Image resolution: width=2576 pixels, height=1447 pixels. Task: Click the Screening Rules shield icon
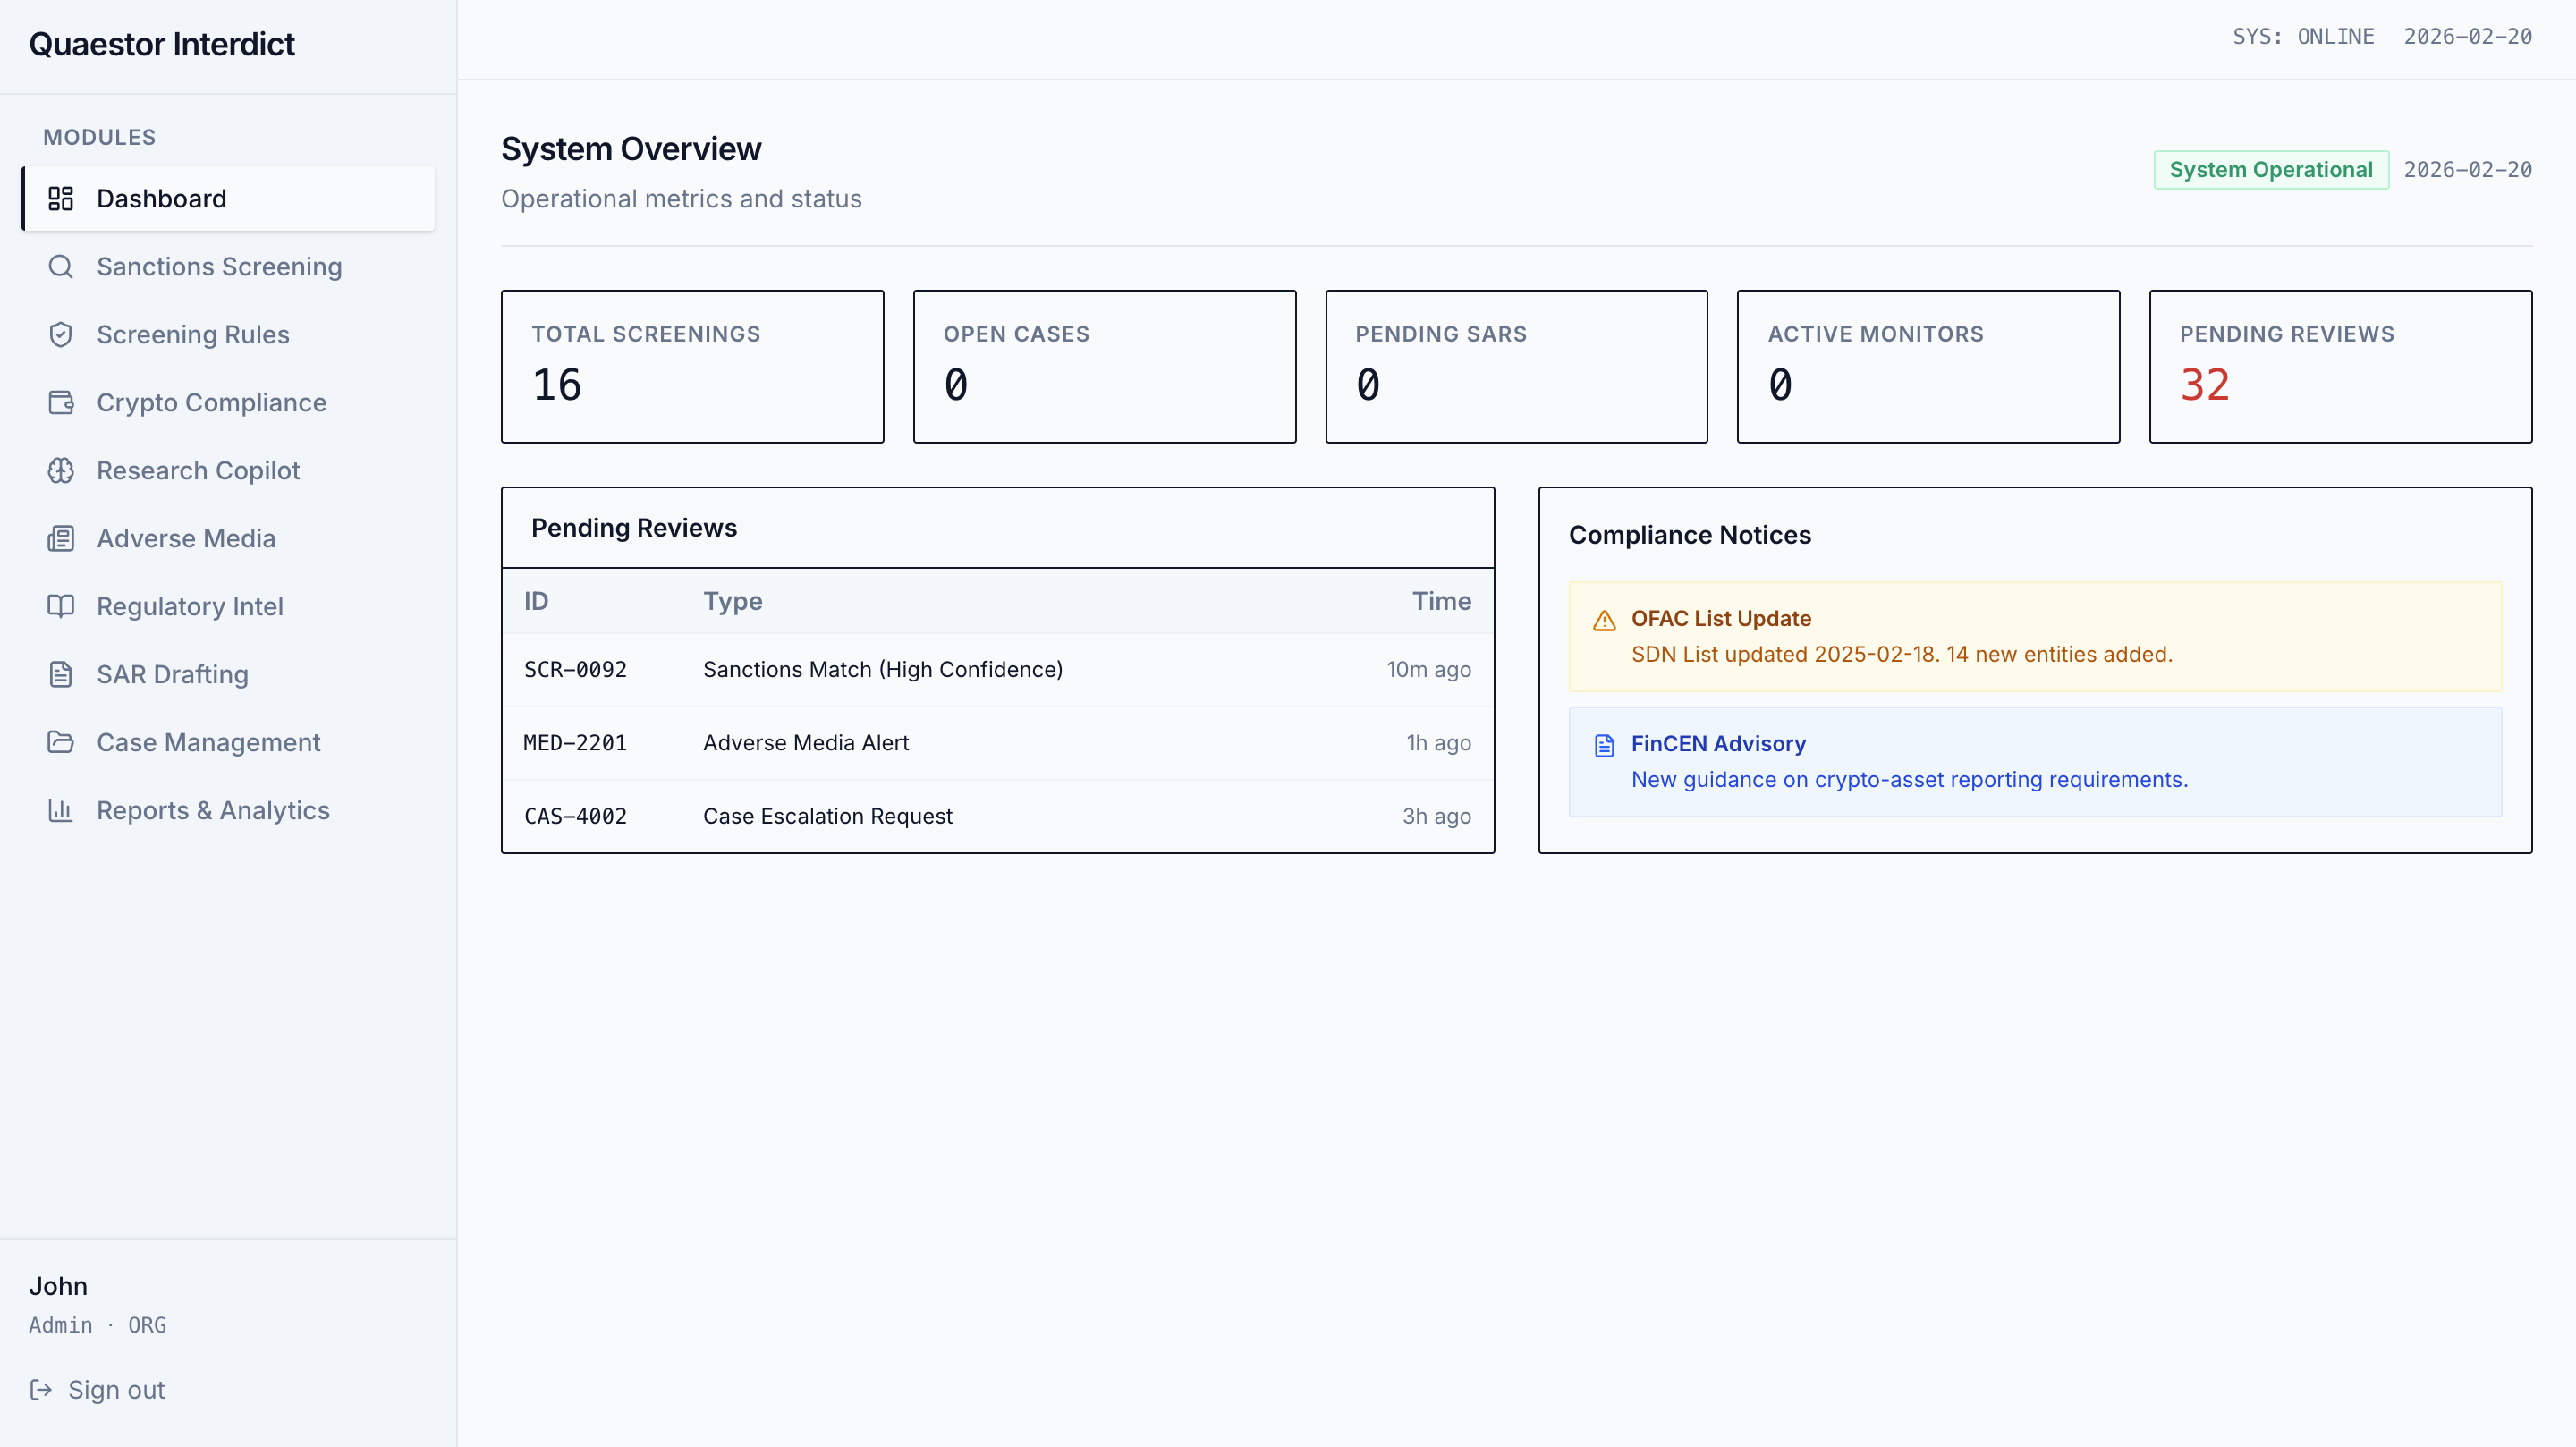(x=61, y=334)
